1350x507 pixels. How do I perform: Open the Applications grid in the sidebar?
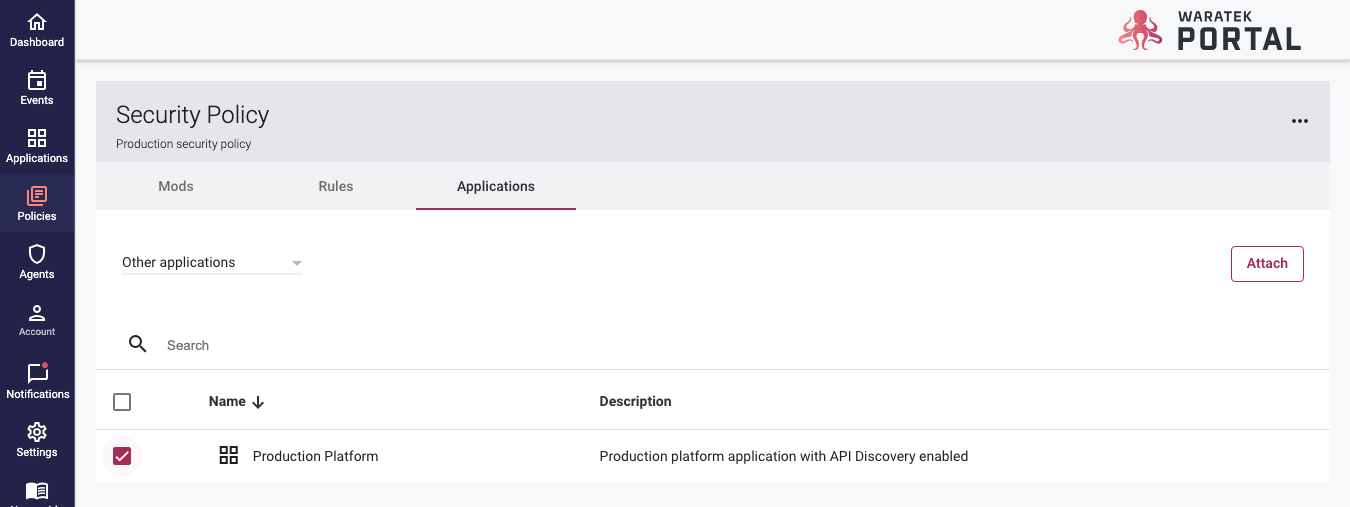pyautogui.click(x=37, y=146)
